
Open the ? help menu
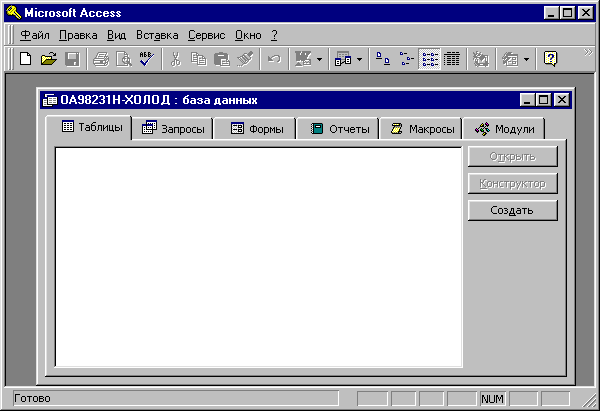(274, 35)
